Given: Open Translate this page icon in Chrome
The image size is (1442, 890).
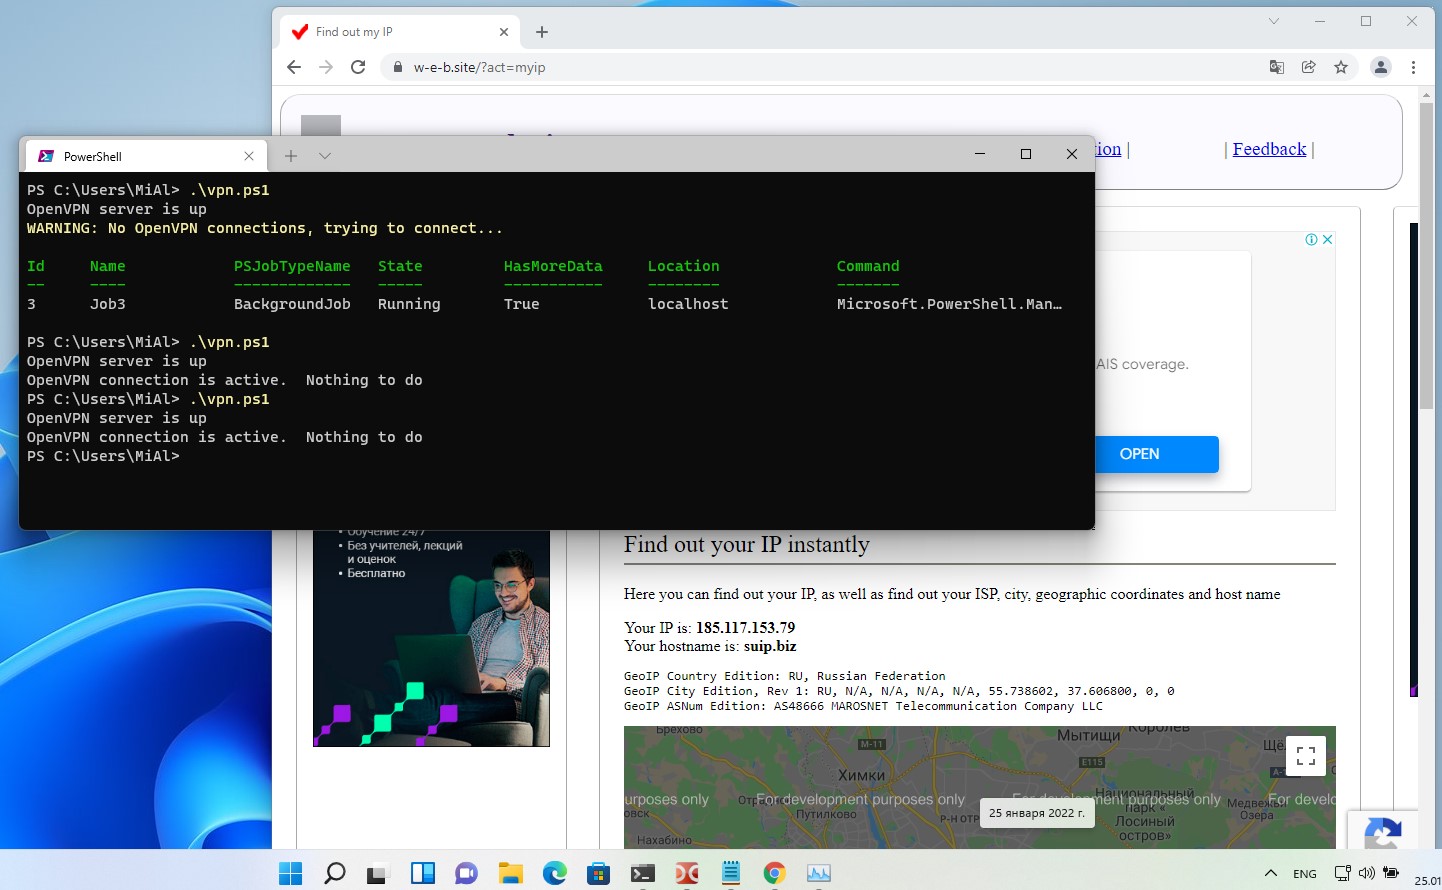Looking at the screenshot, I should pyautogui.click(x=1277, y=67).
